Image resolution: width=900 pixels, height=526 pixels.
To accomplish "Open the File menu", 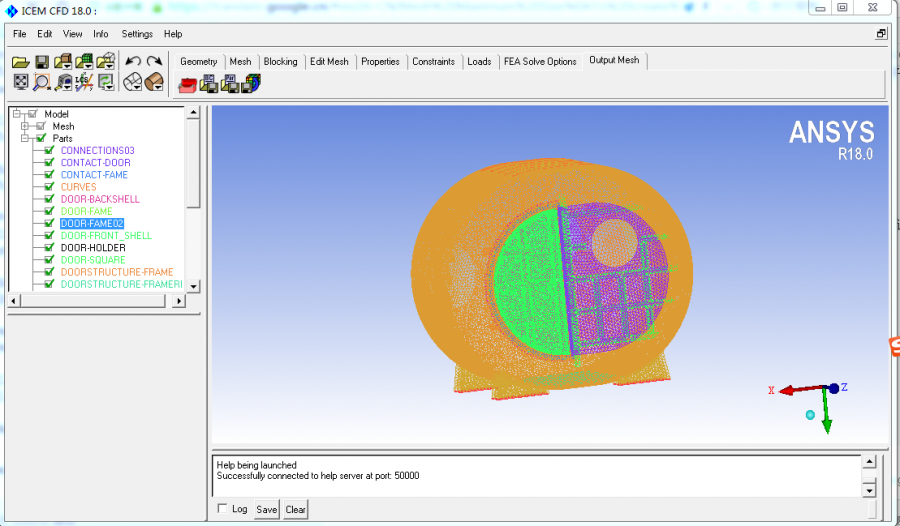I will point(20,34).
